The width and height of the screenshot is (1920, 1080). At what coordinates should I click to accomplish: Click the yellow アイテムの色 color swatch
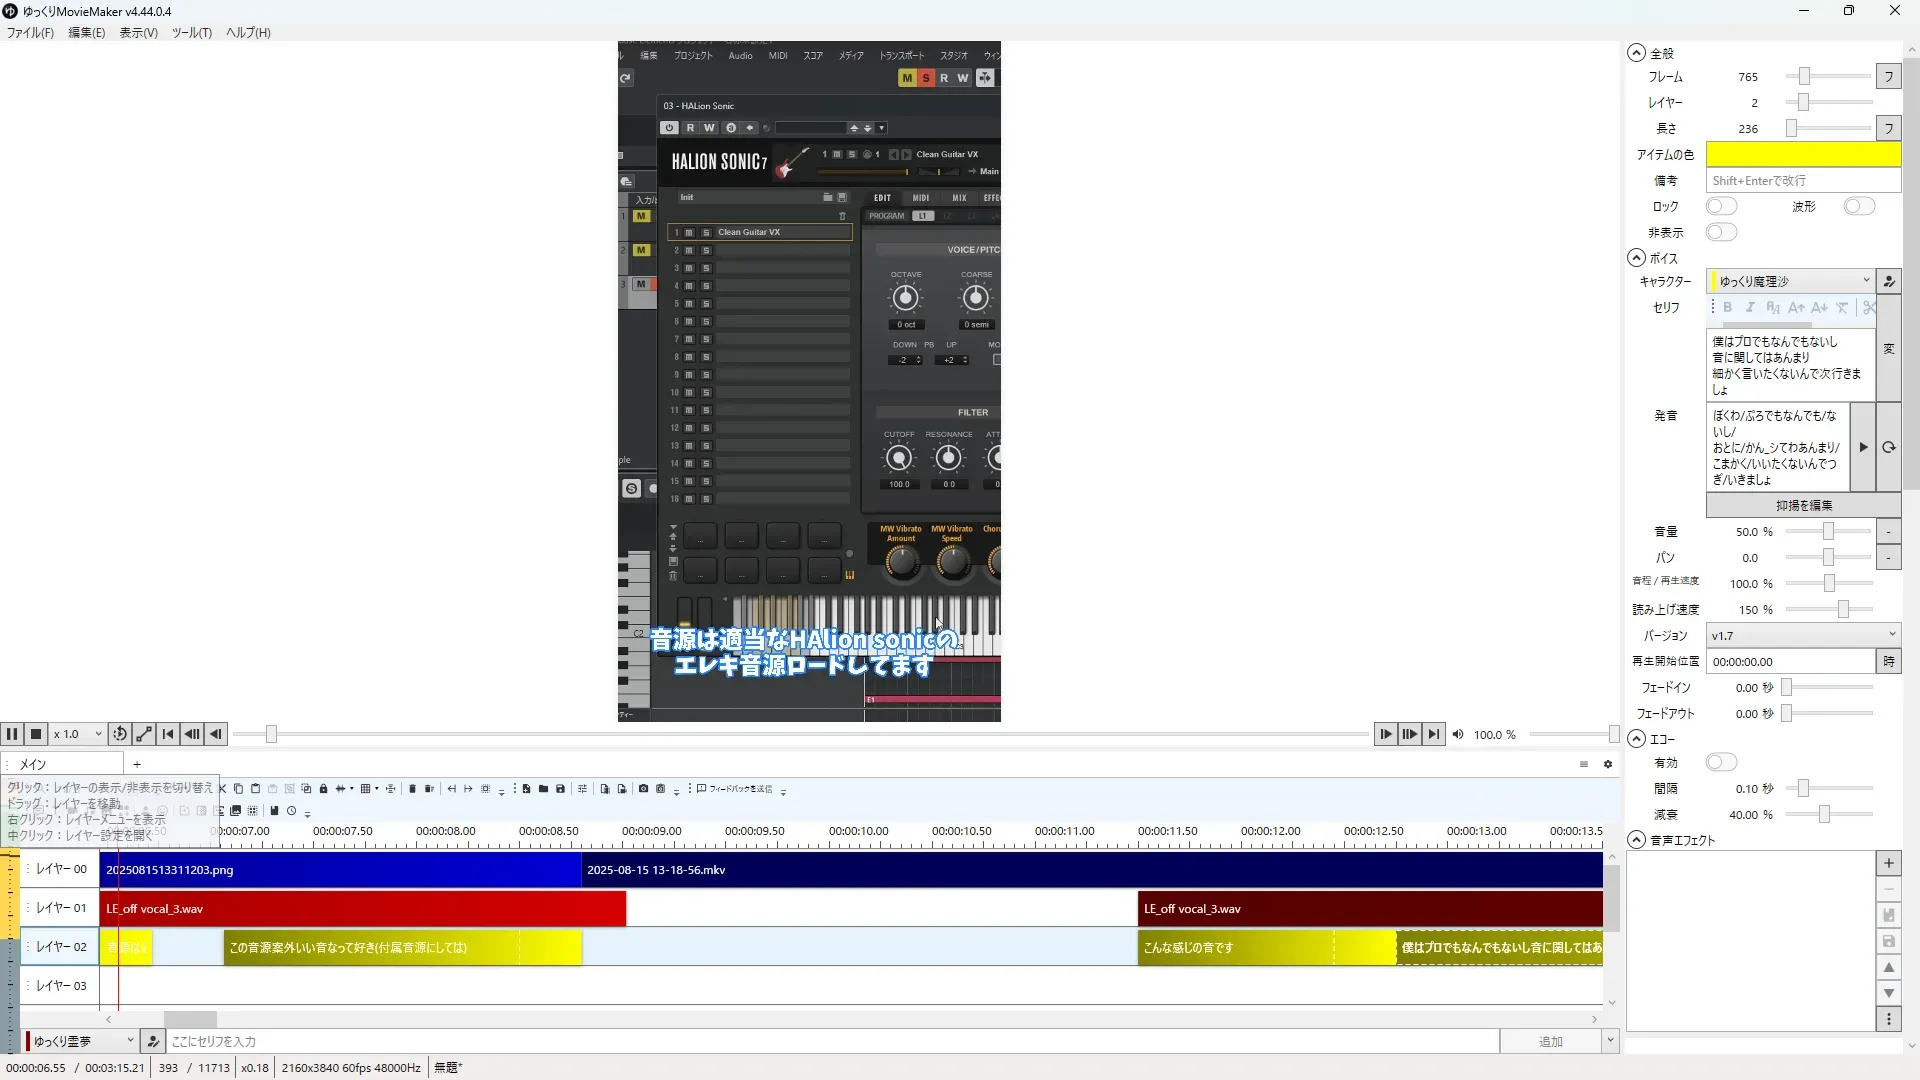point(1802,154)
